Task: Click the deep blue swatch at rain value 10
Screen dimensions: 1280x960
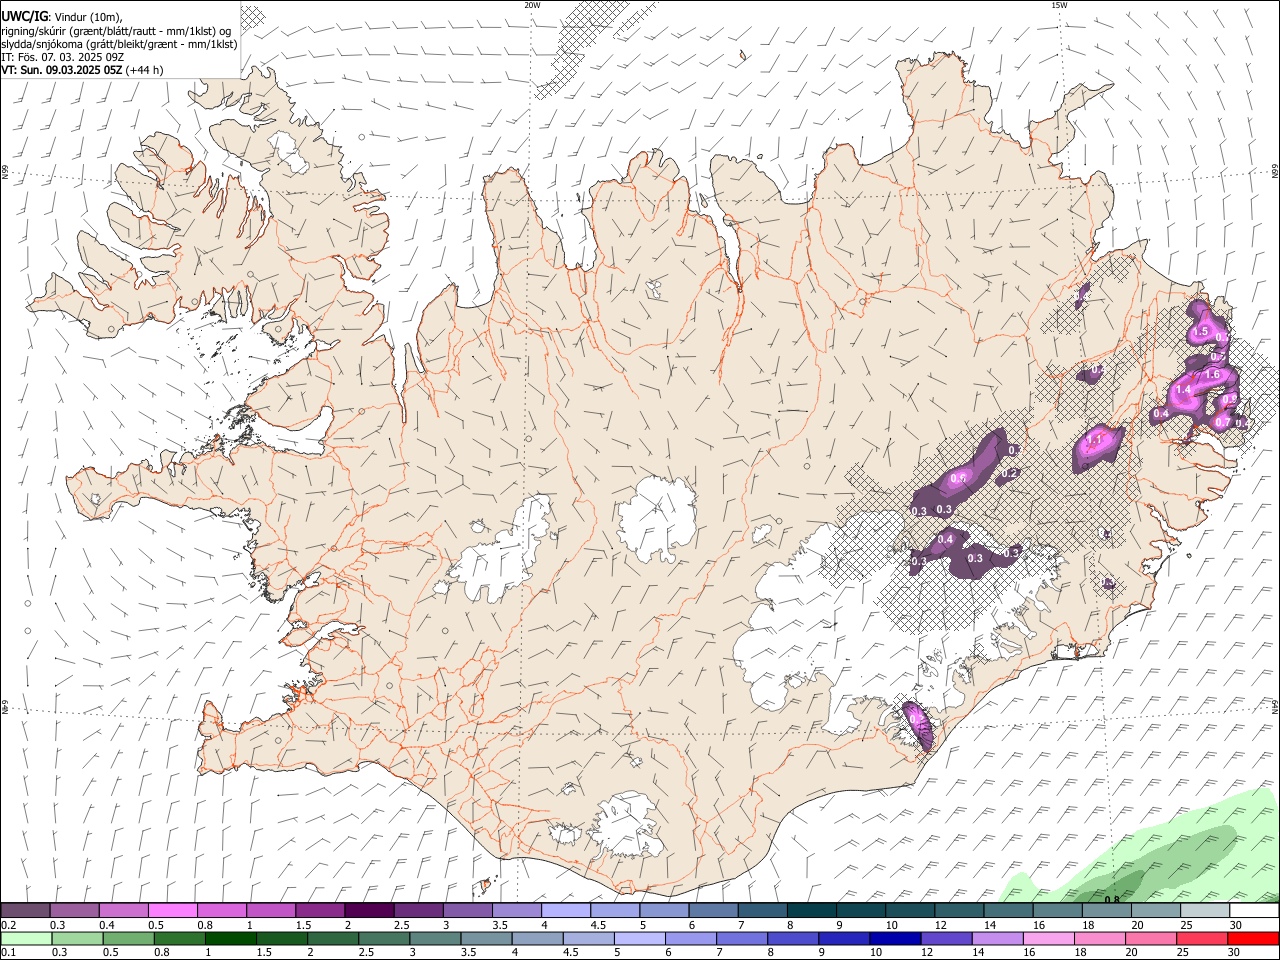Action: pyautogui.click(x=897, y=938)
